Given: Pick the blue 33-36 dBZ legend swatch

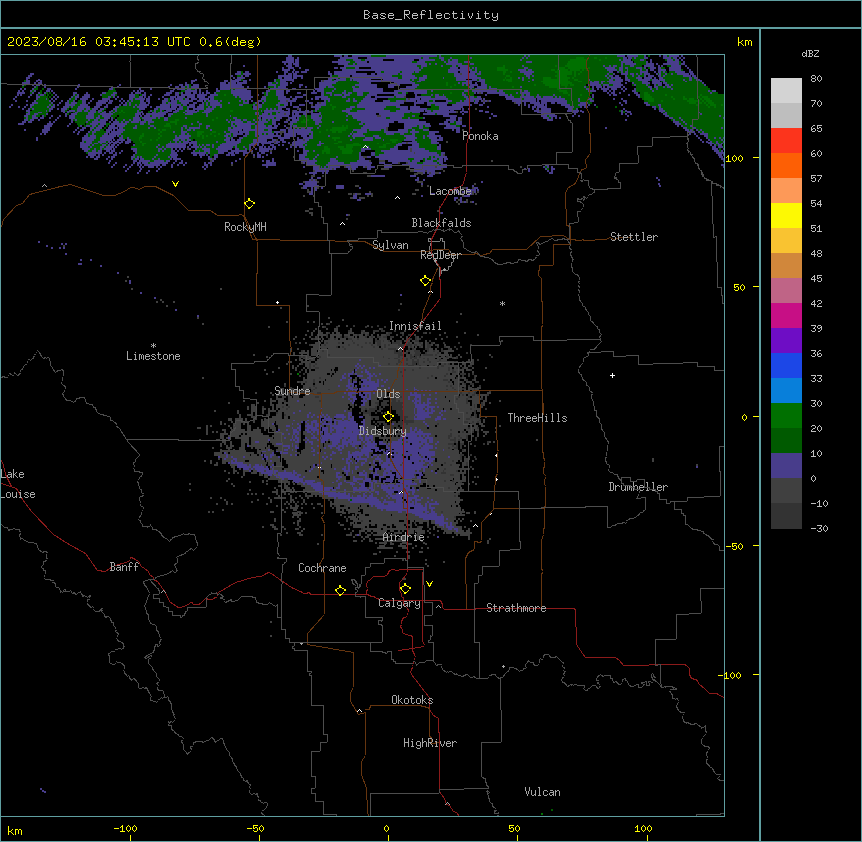Looking at the screenshot, I should coord(786,365).
